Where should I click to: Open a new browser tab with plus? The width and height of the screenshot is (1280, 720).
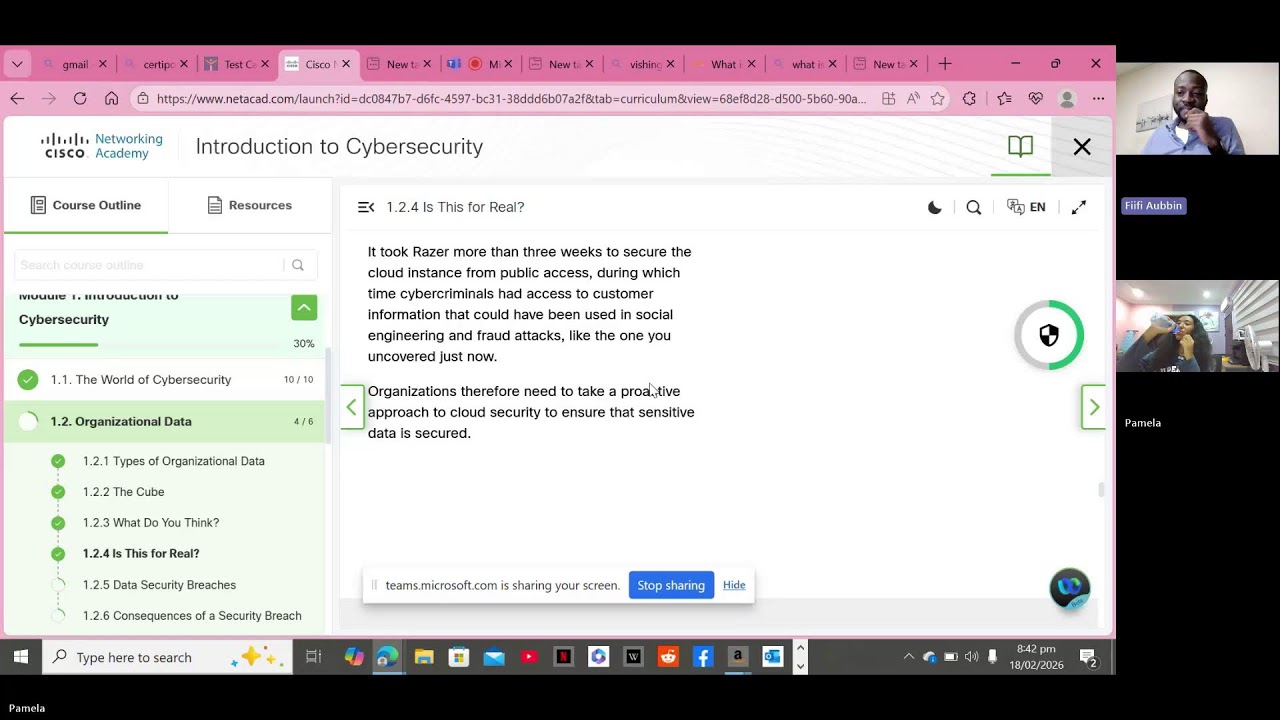tap(945, 64)
